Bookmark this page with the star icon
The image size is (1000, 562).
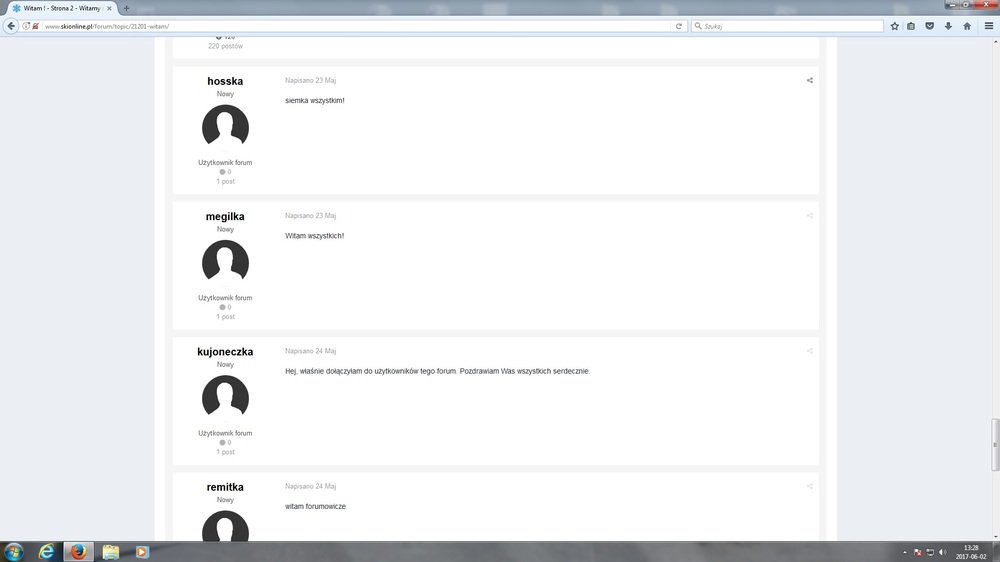pyautogui.click(x=894, y=26)
